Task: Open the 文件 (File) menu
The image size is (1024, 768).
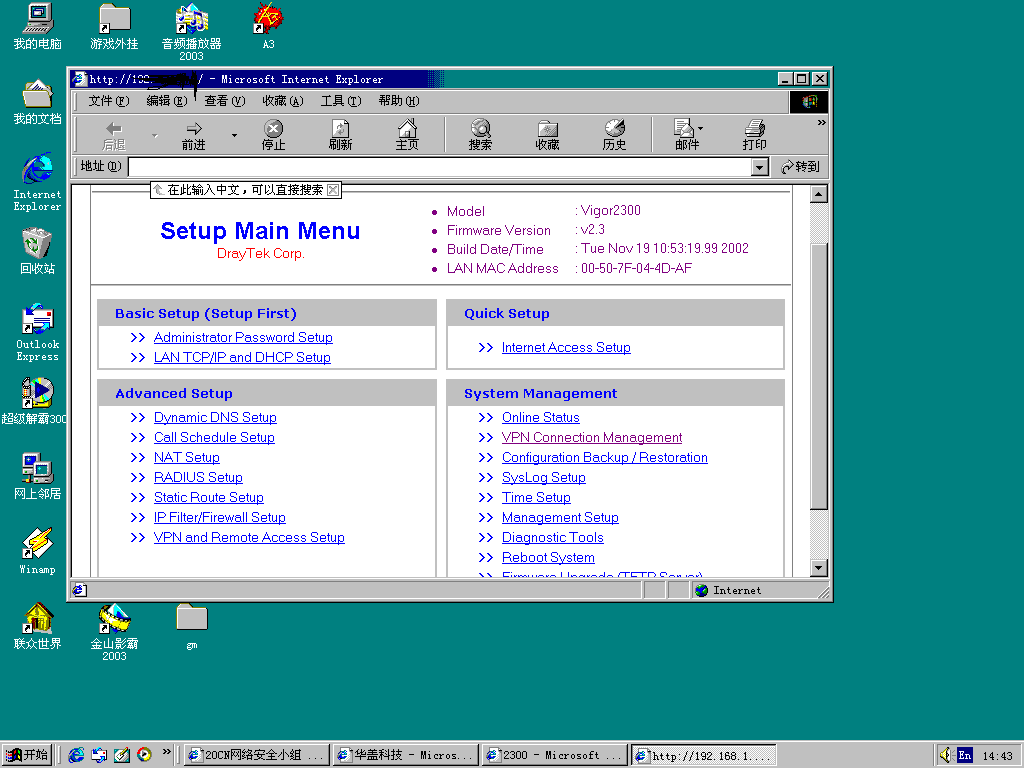Action: 108,101
